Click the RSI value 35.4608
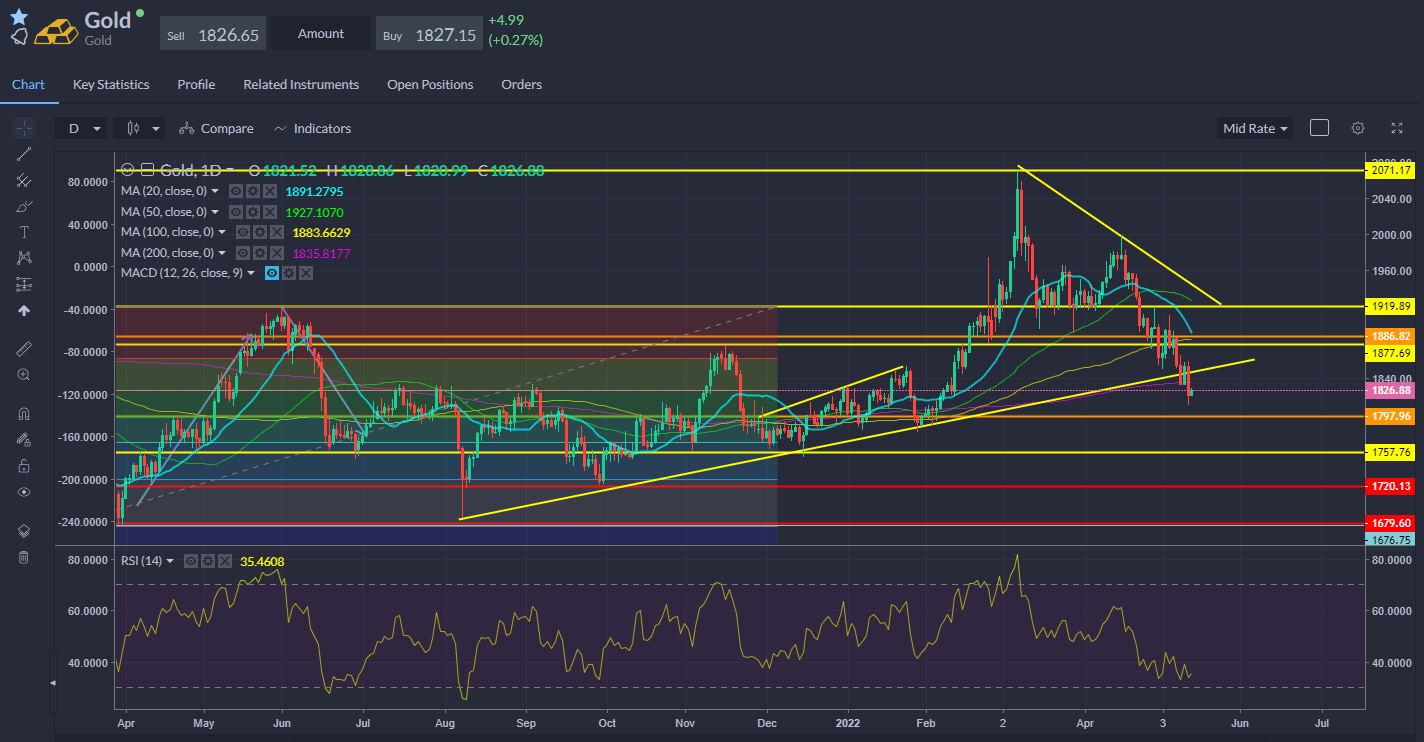The height and width of the screenshot is (742, 1424). pos(262,561)
